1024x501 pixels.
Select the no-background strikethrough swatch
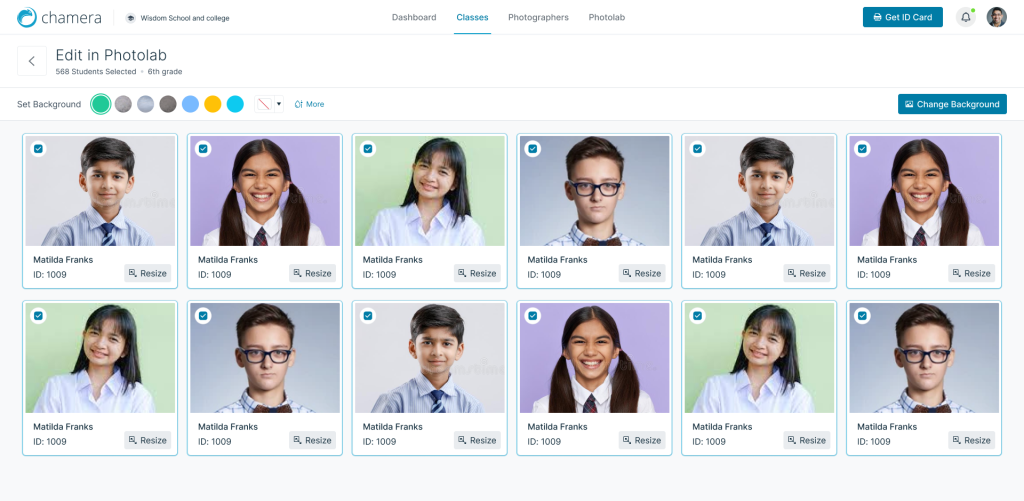(264, 104)
